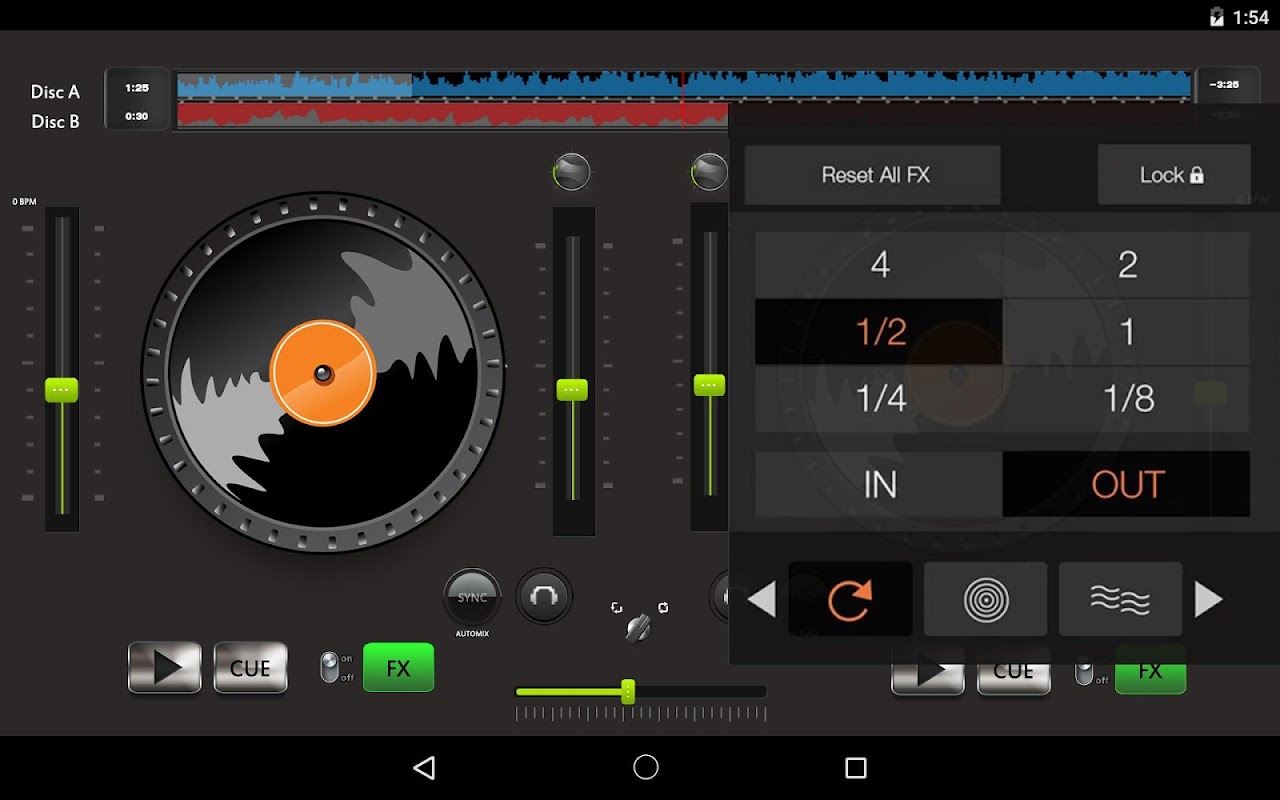The width and height of the screenshot is (1280, 800).
Task: Tap the Android back button
Action: (x=424, y=767)
